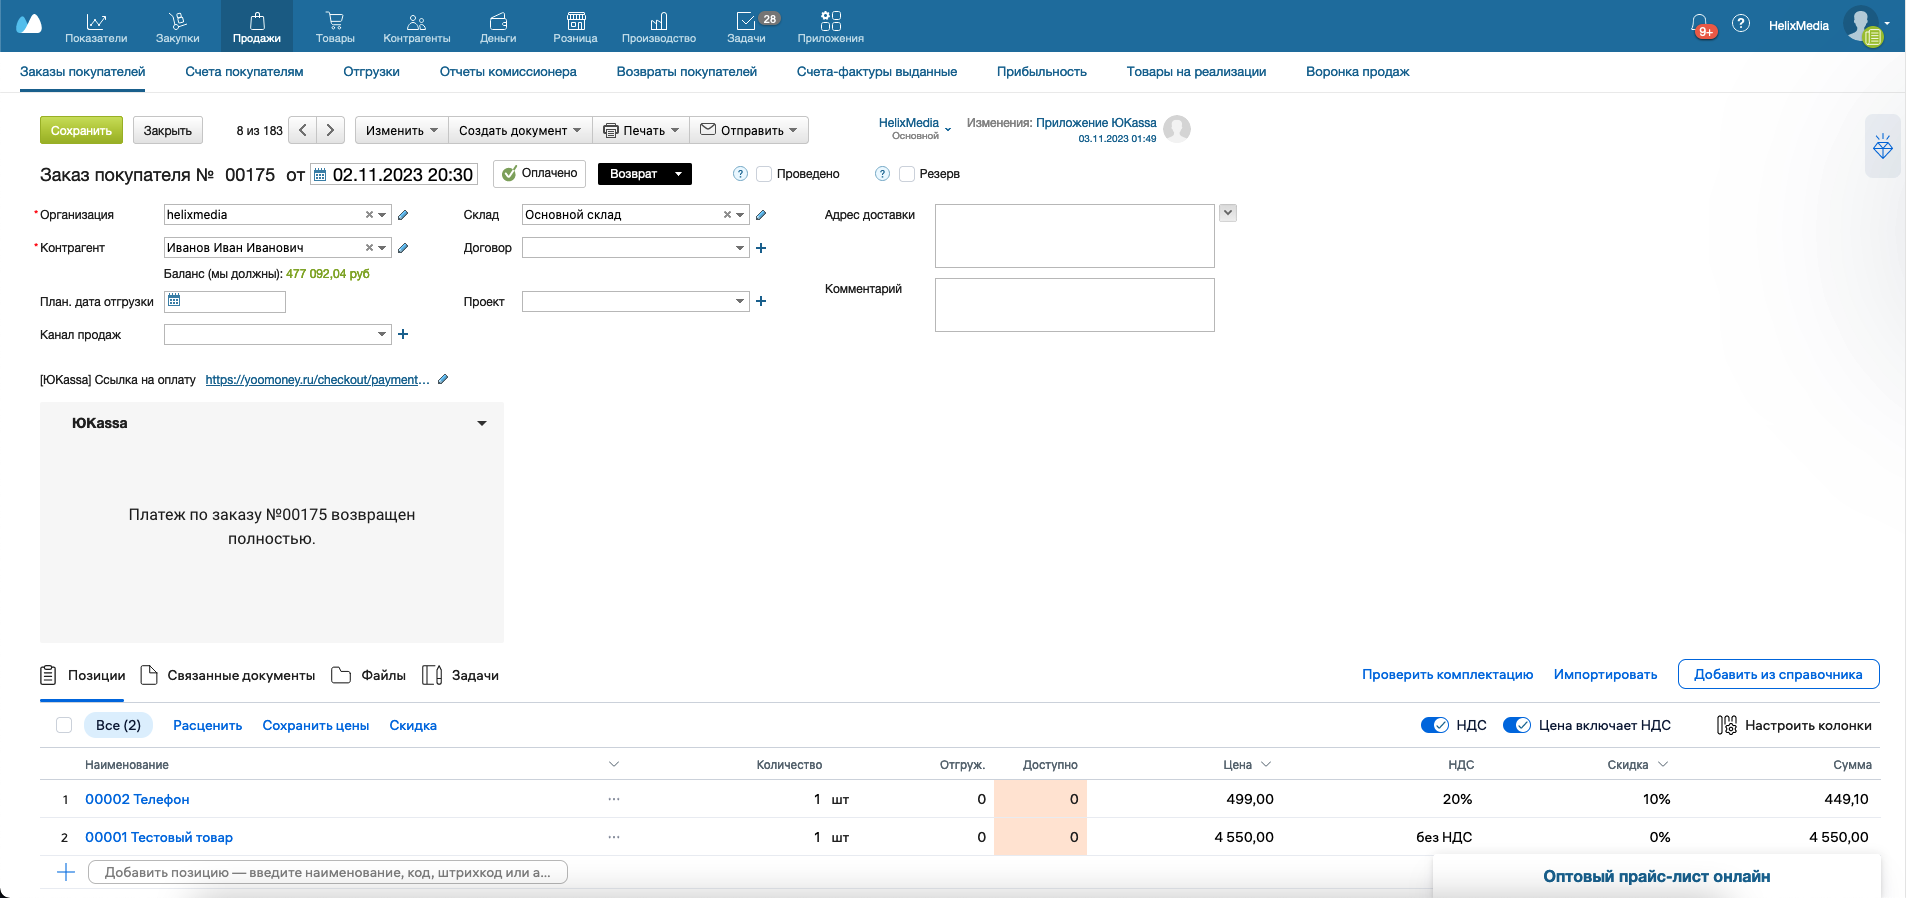
Task: Switch off the НДС toggle
Action: [1435, 725]
